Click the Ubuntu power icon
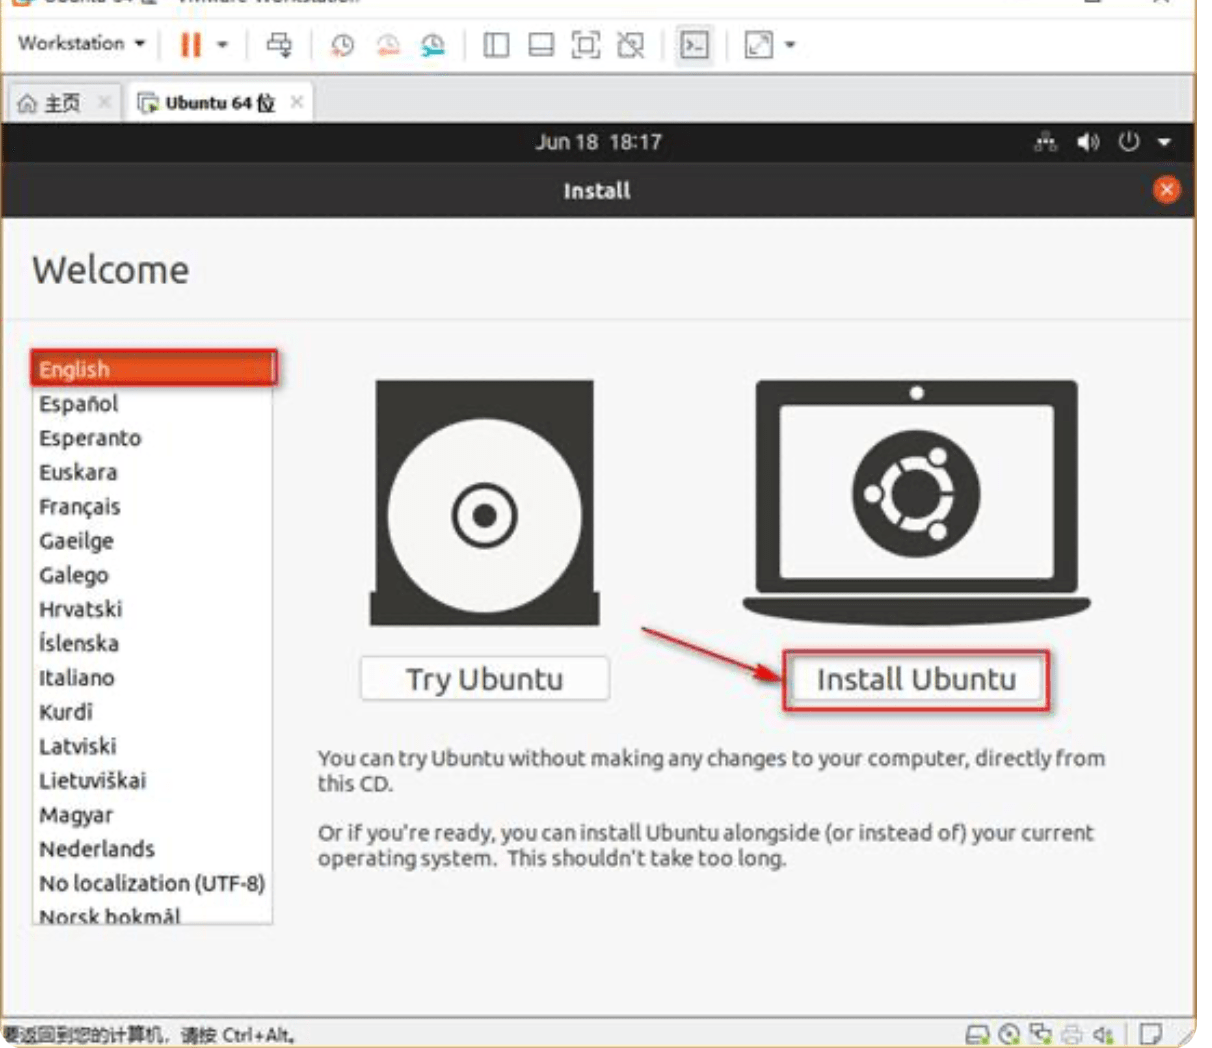The image size is (1212, 1048). pos(1129,142)
